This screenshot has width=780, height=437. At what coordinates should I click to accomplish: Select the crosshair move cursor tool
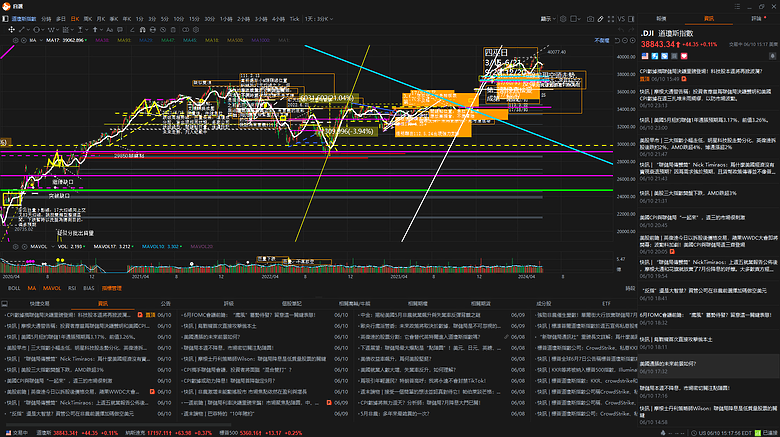(x=11, y=30)
